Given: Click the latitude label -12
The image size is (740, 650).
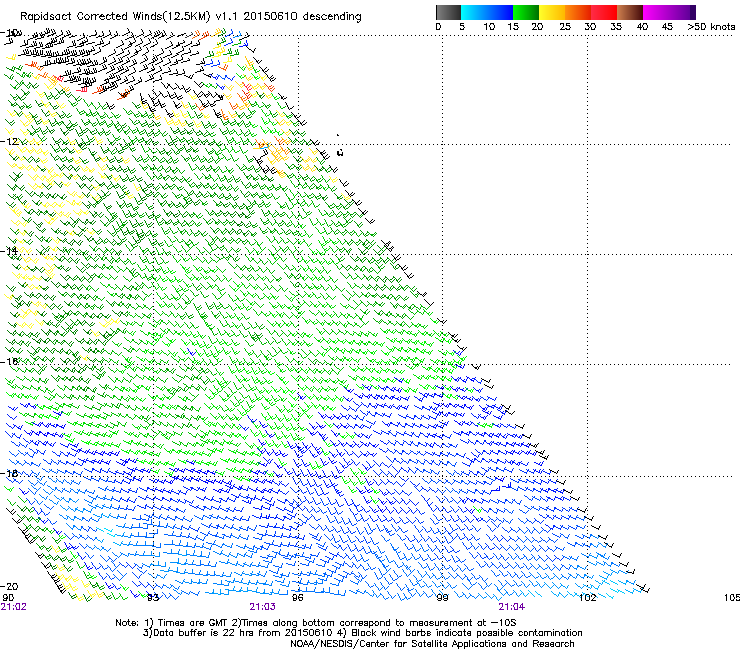Looking at the screenshot, I should pos(9,141).
